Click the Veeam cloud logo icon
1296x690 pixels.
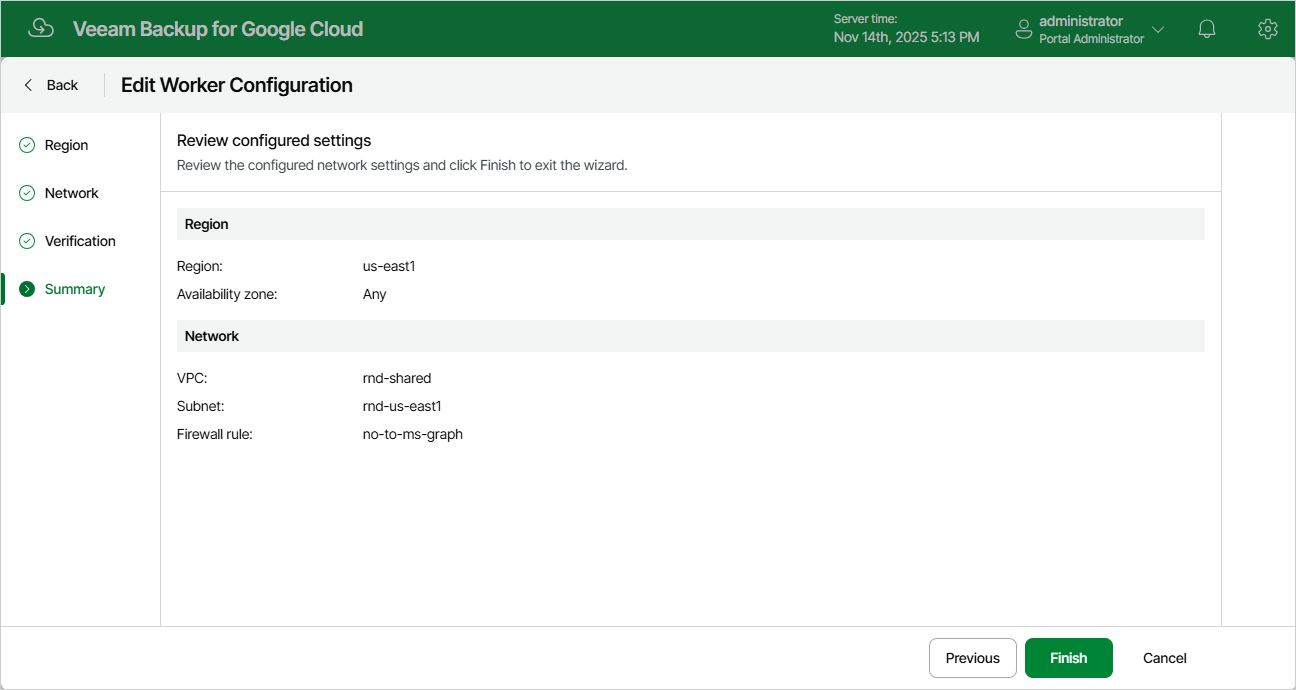[41, 28]
